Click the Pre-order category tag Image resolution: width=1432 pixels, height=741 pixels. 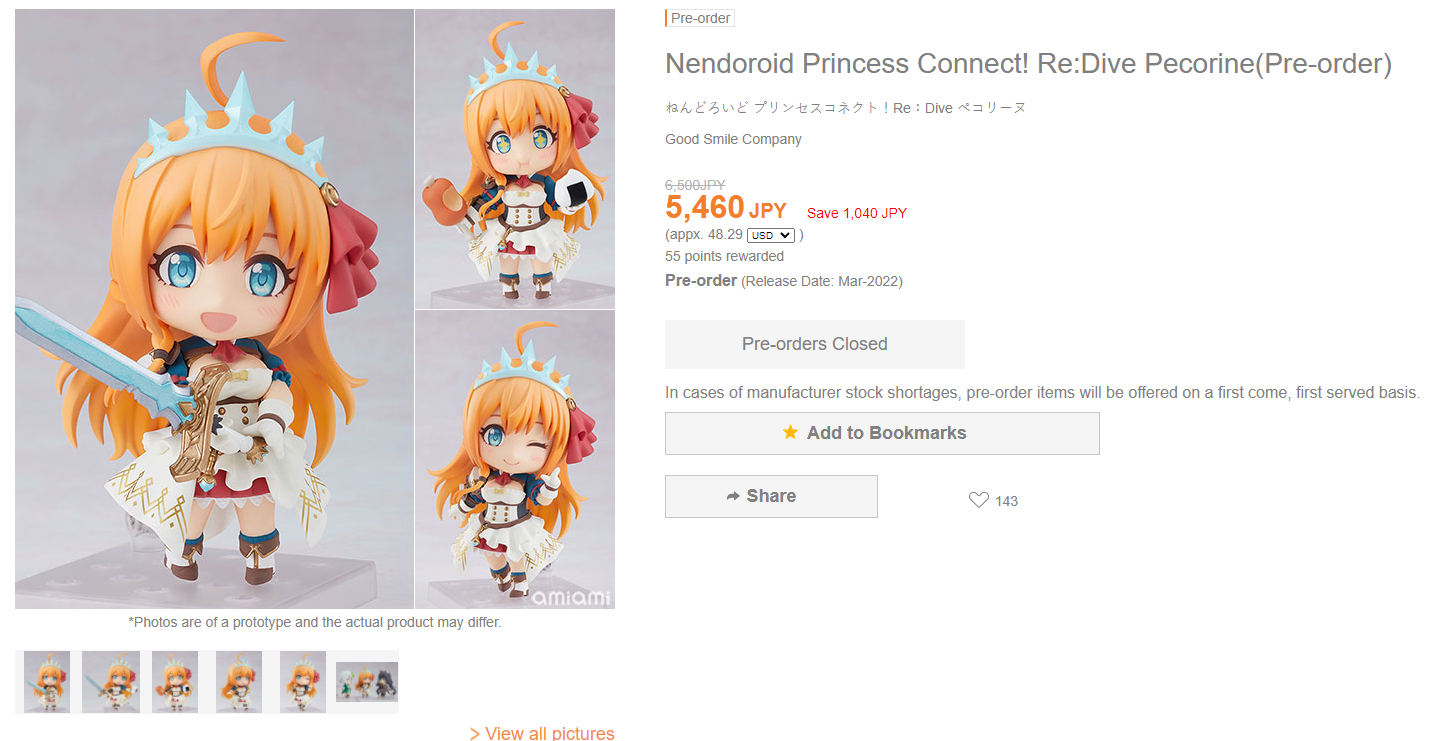click(x=700, y=18)
